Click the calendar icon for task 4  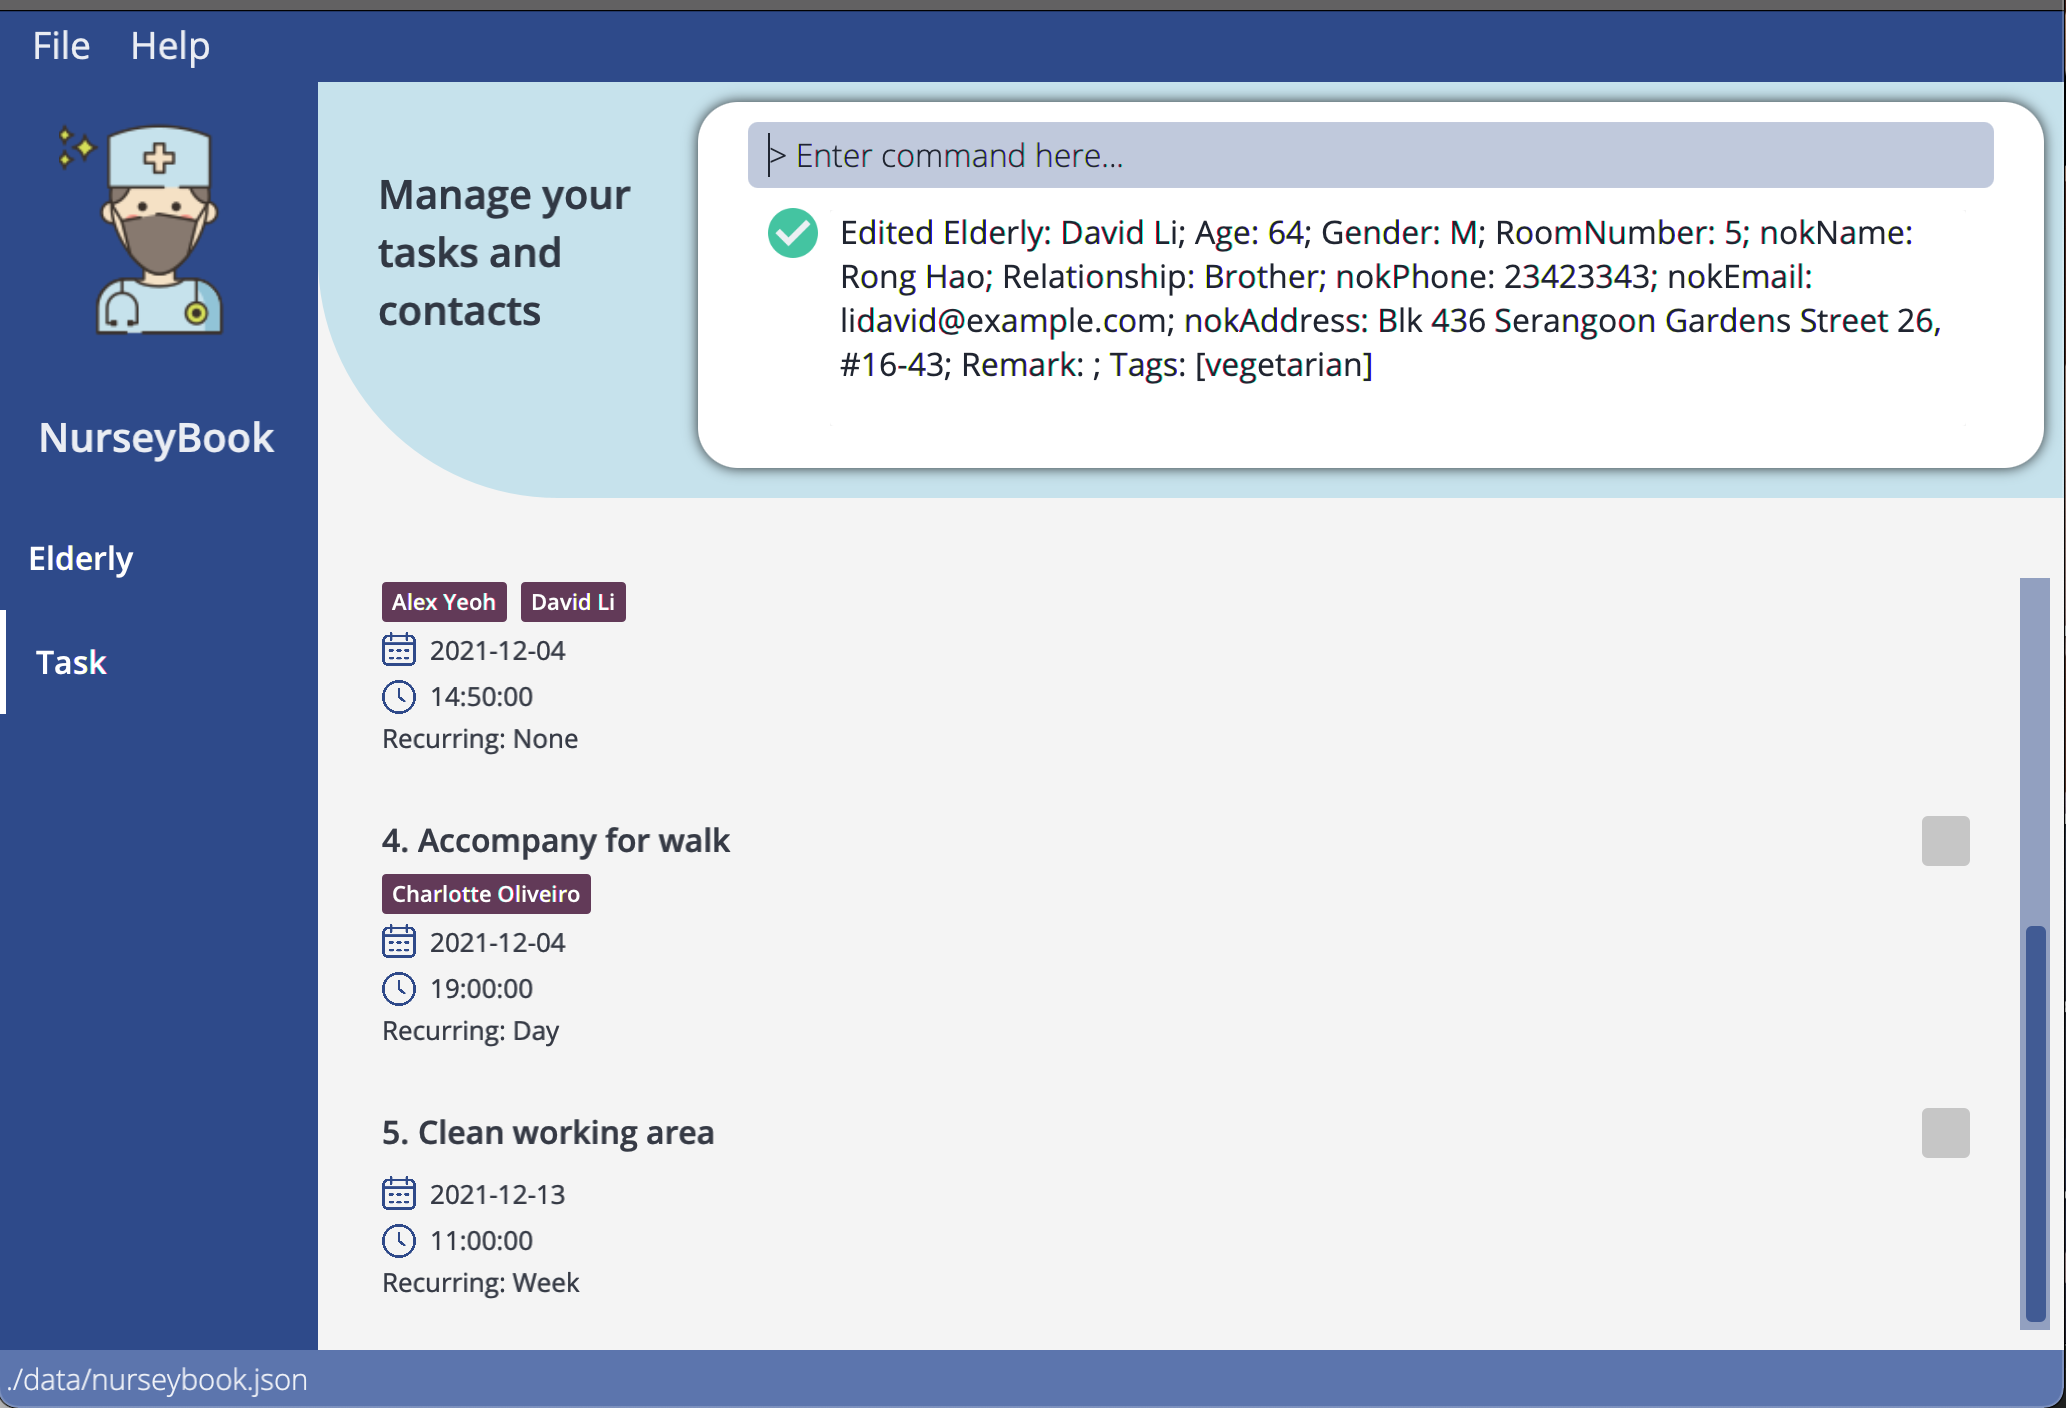pos(399,942)
